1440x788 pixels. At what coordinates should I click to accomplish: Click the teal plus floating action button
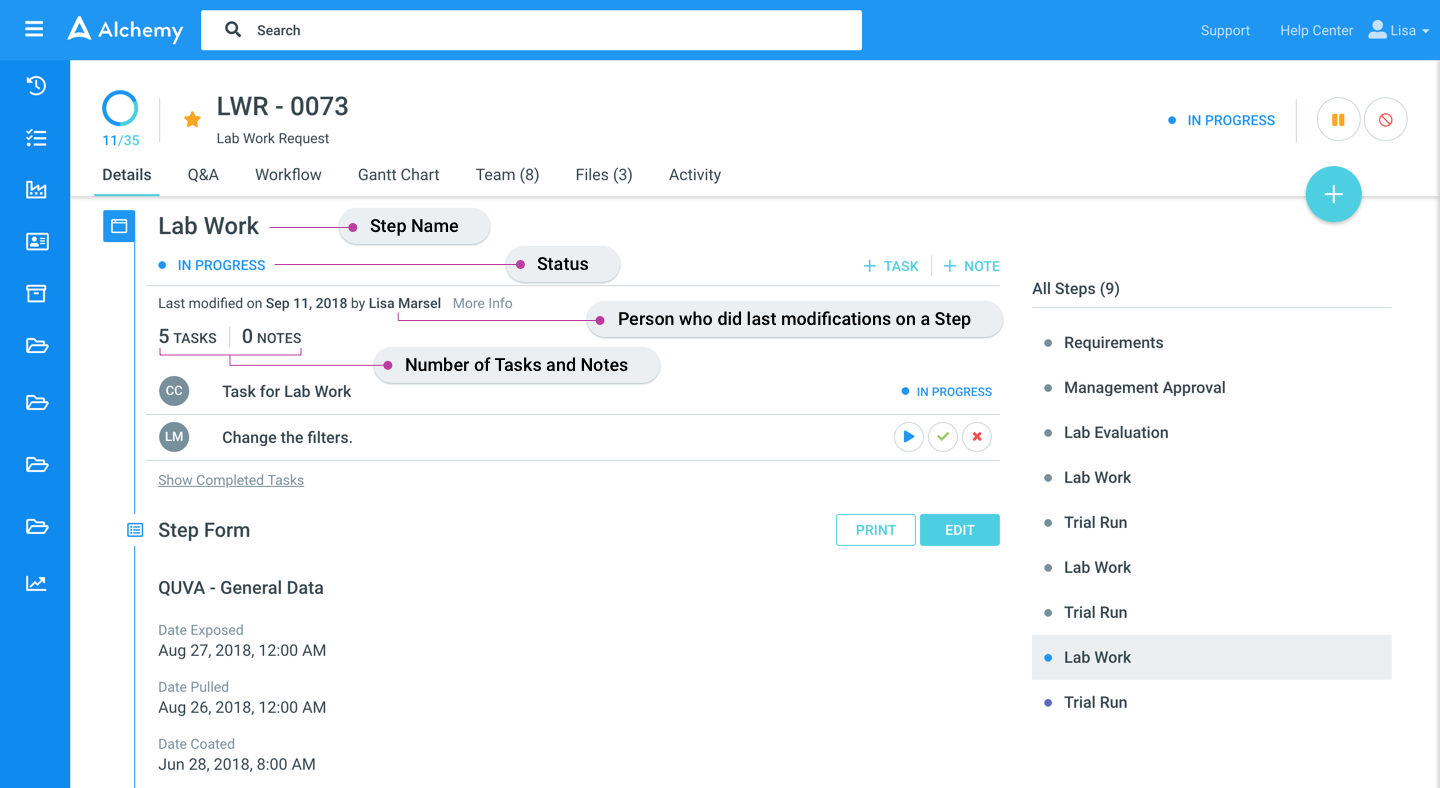(x=1334, y=194)
